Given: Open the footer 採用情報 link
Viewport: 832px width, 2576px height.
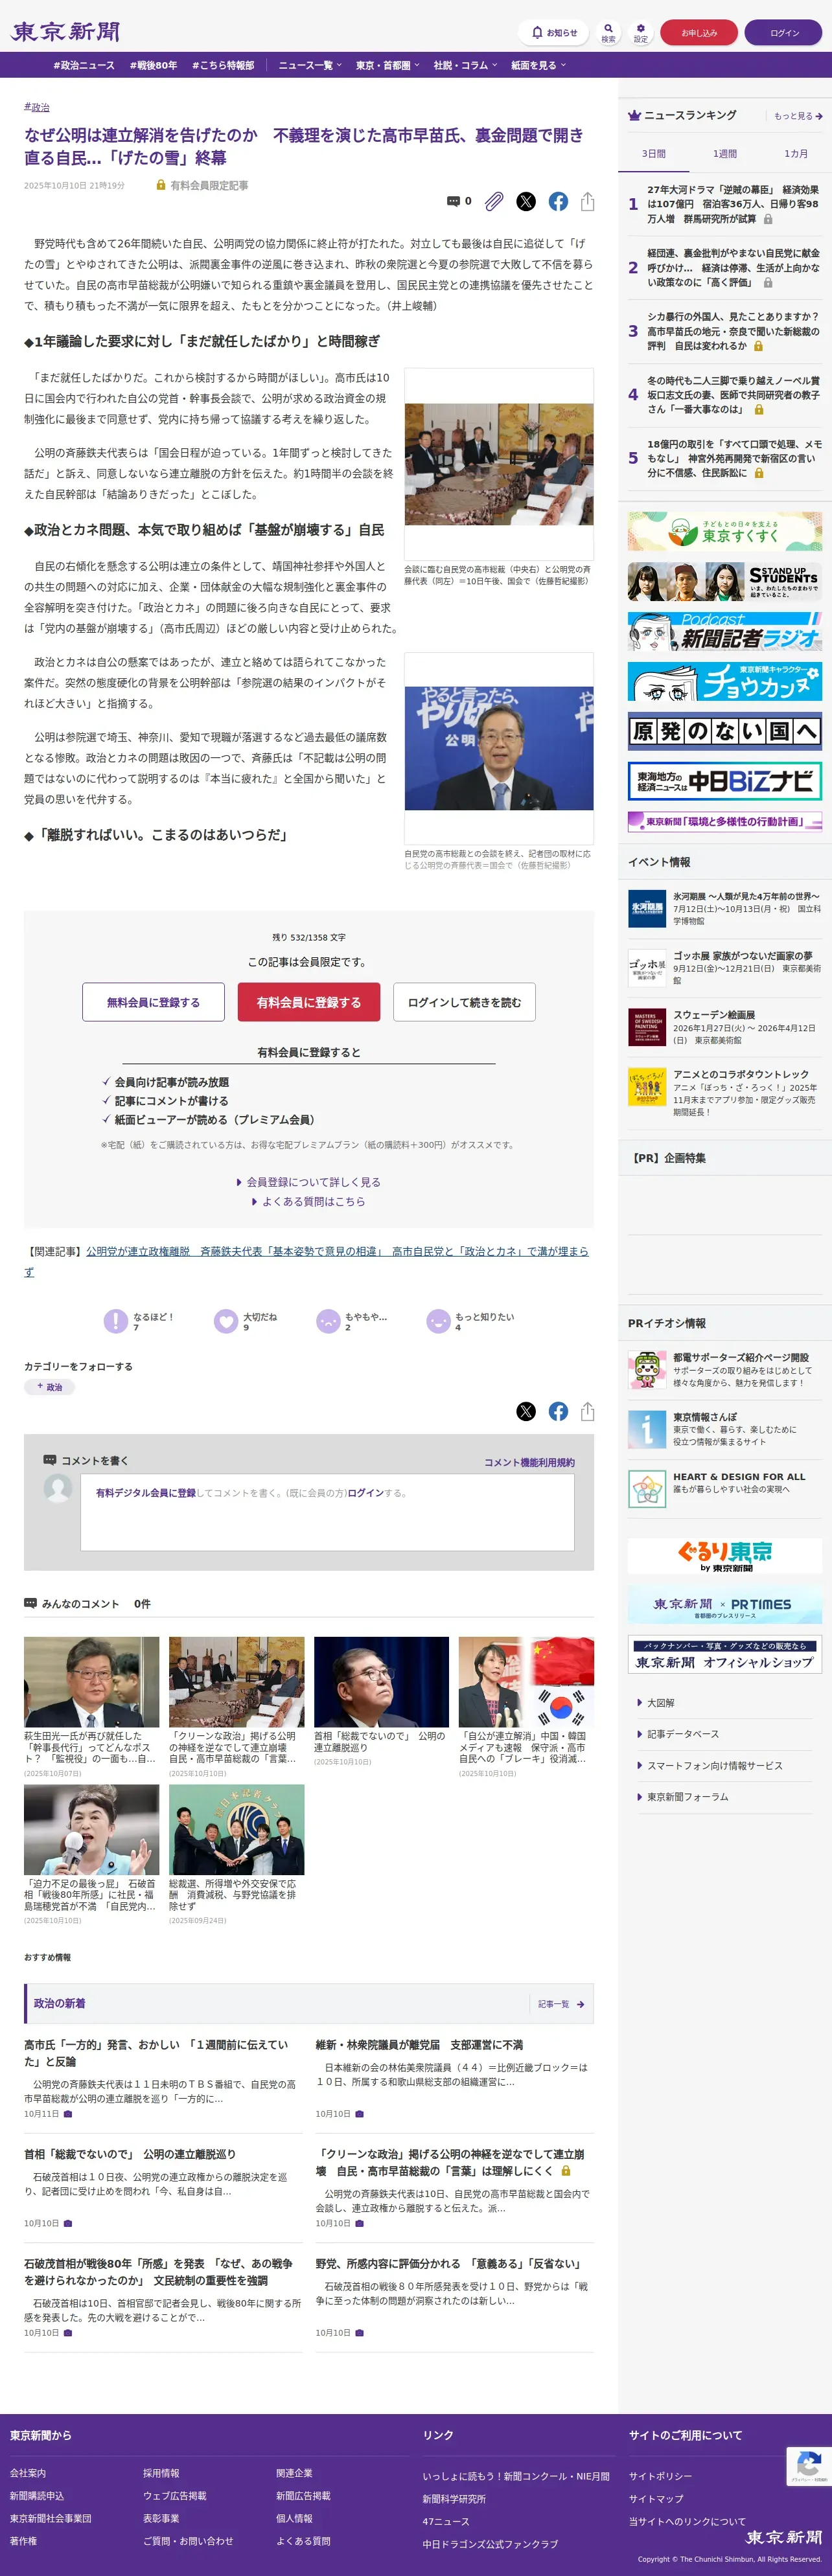Looking at the screenshot, I should click(161, 2473).
